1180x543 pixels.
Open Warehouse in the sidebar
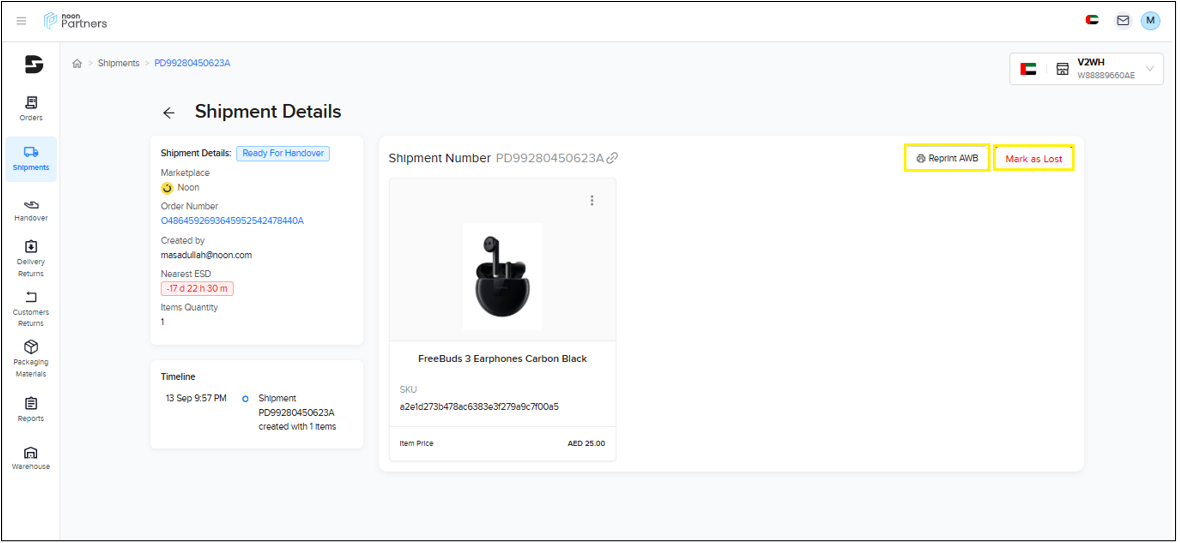(31, 459)
